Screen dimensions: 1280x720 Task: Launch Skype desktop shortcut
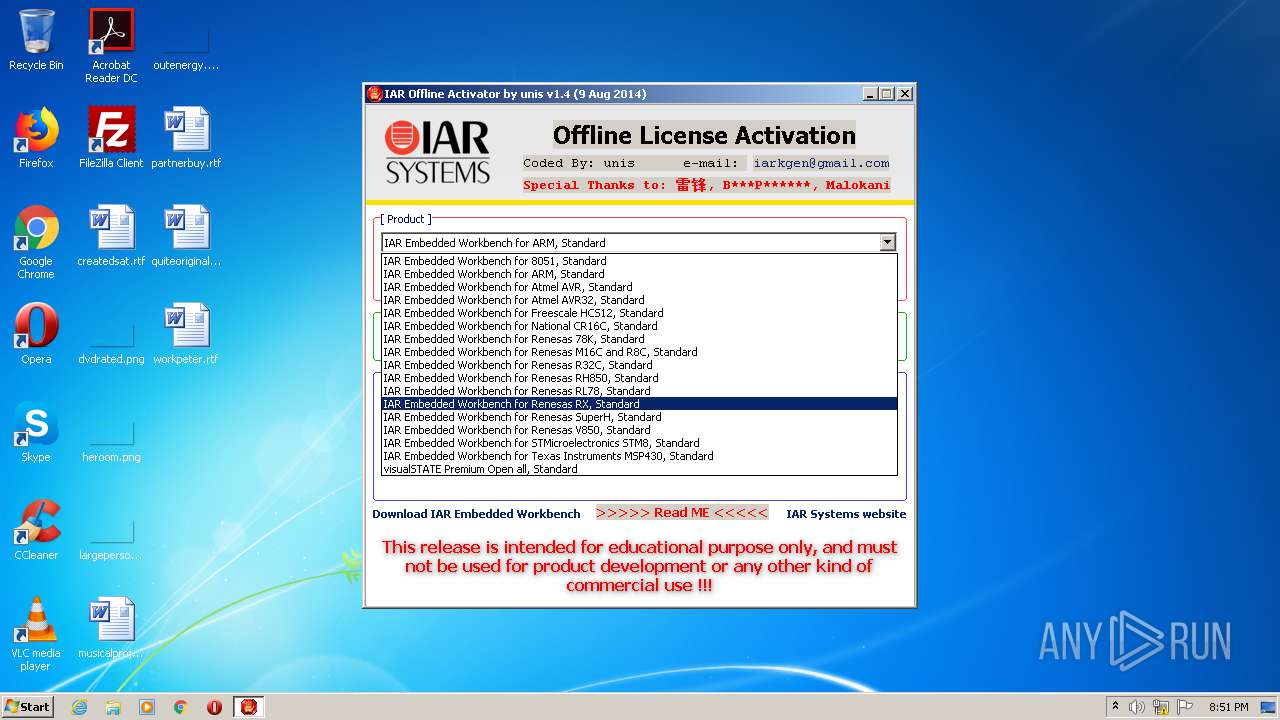click(36, 432)
